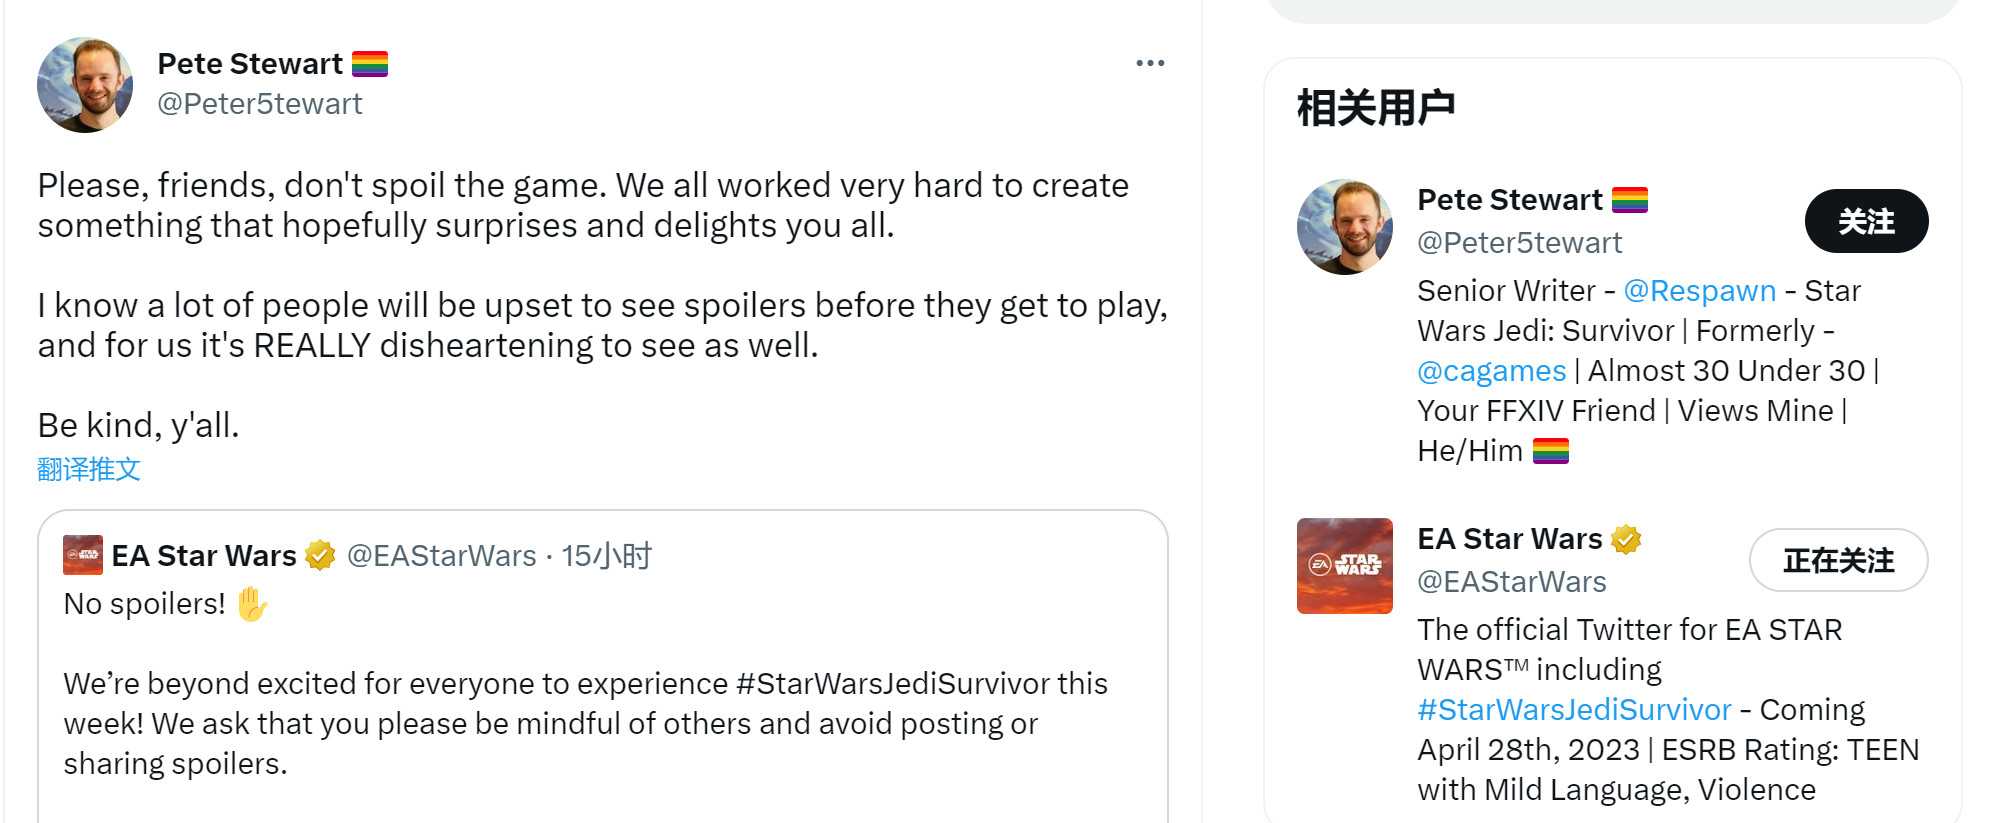Open the tweet's three-dot more menu
This screenshot has height=823, width=2011.
1150,63
